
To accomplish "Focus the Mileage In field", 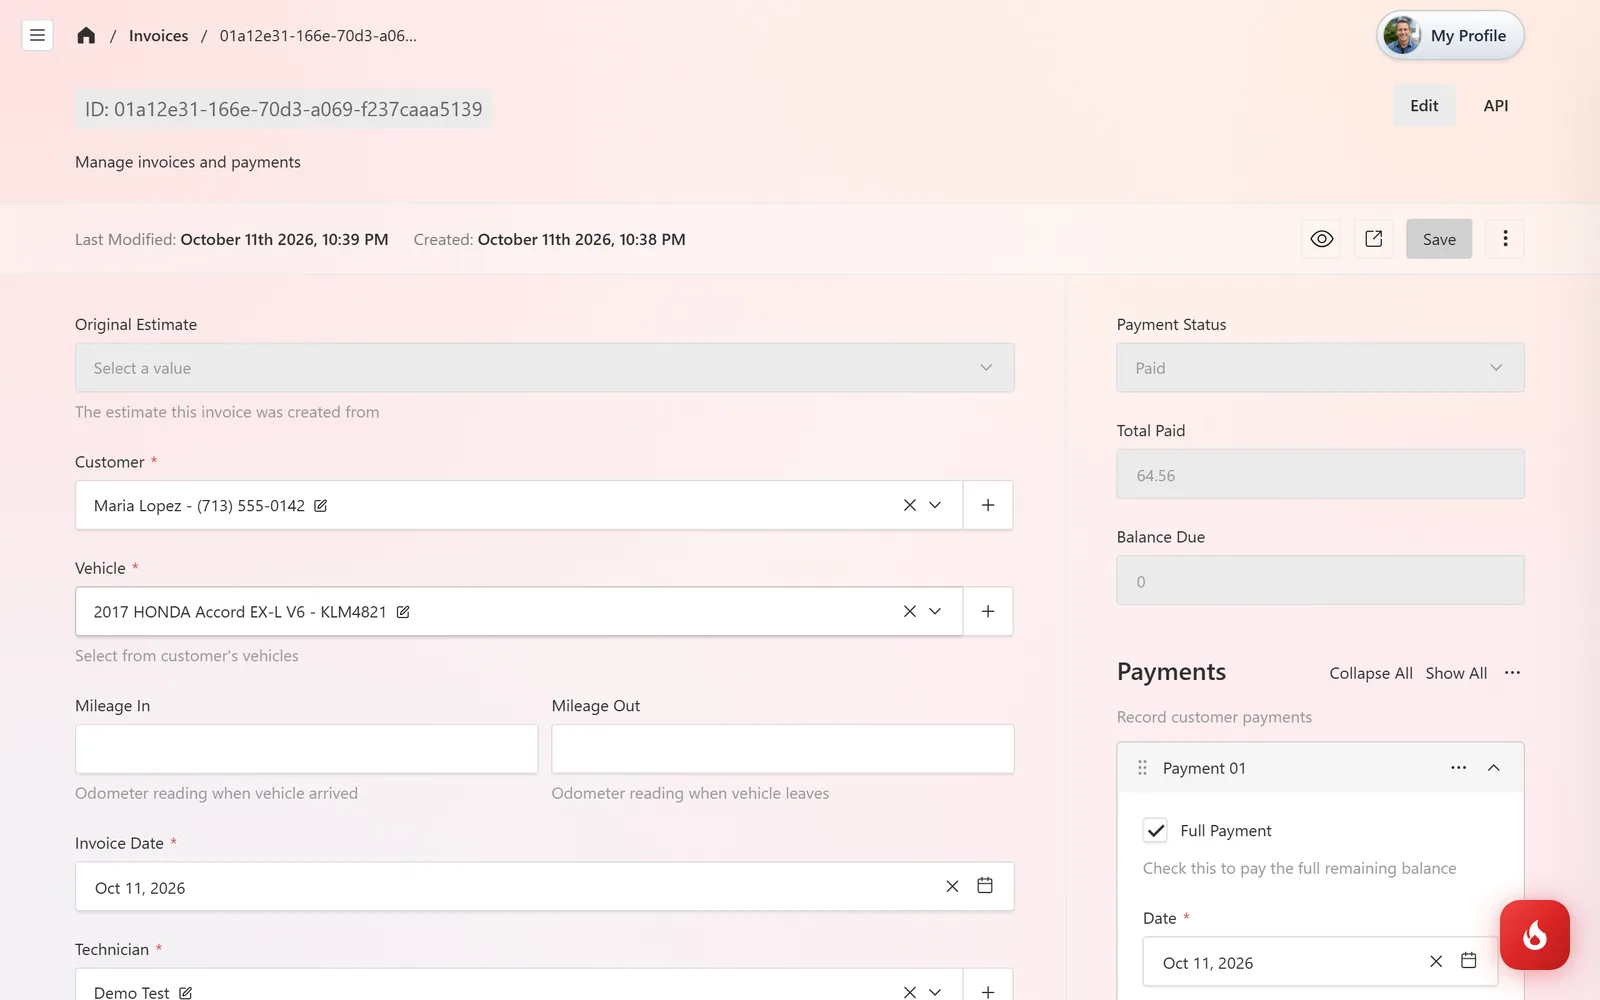I will 306,749.
